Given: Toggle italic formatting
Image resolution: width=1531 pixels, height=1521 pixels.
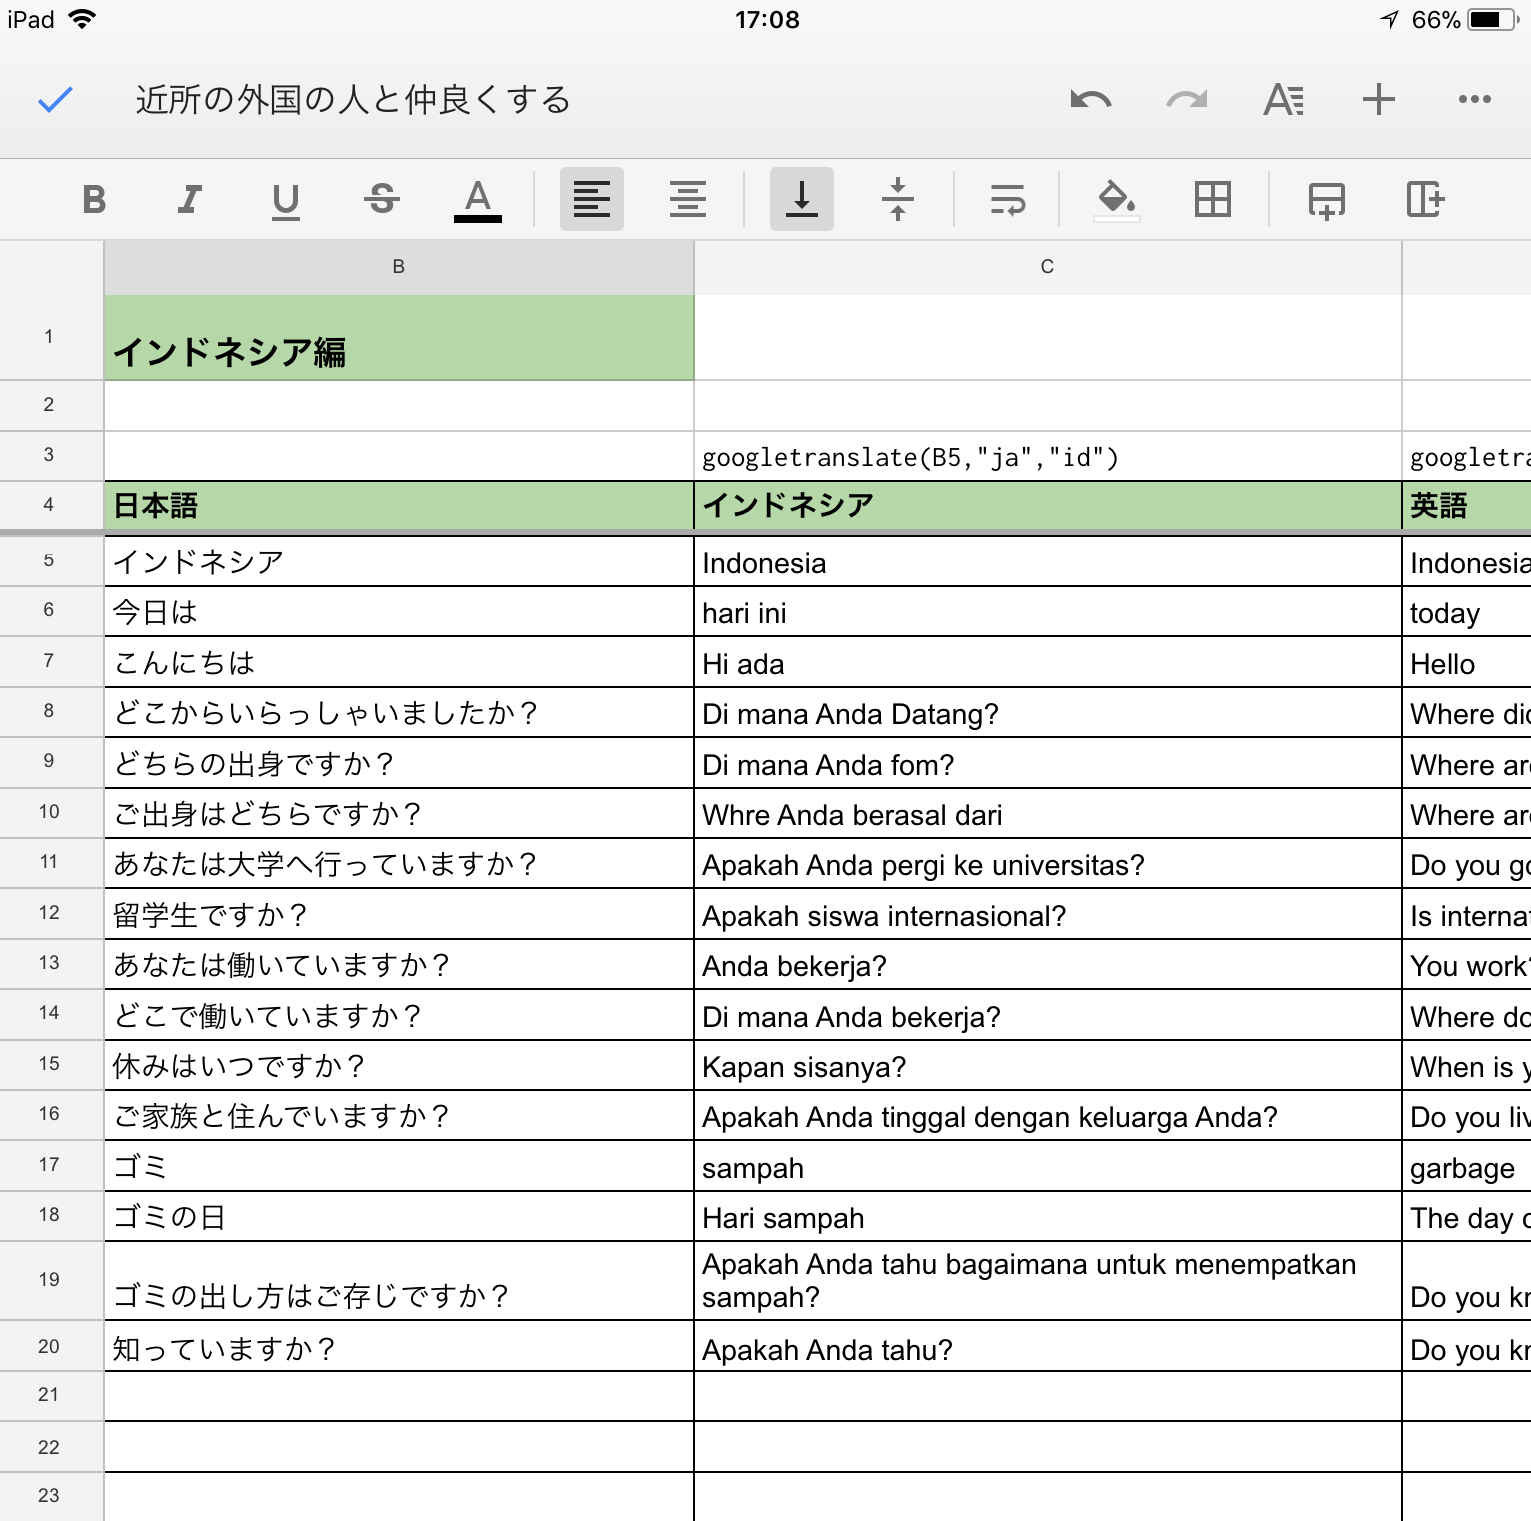Looking at the screenshot, I should click(x=190, y=199).
